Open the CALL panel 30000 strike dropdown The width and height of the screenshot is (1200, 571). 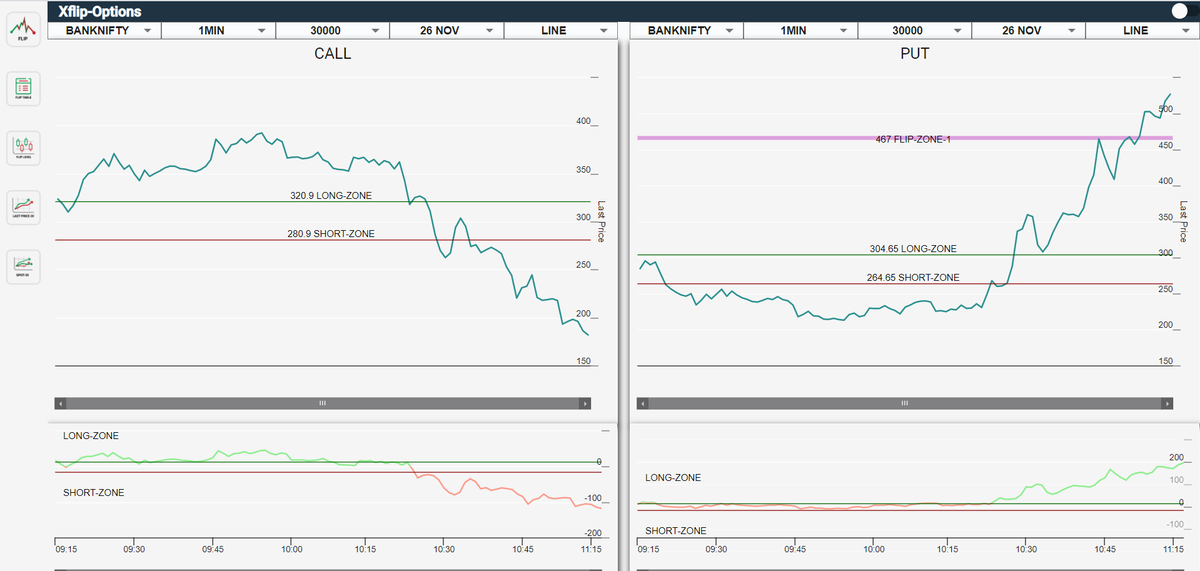(x=332, y=30)
